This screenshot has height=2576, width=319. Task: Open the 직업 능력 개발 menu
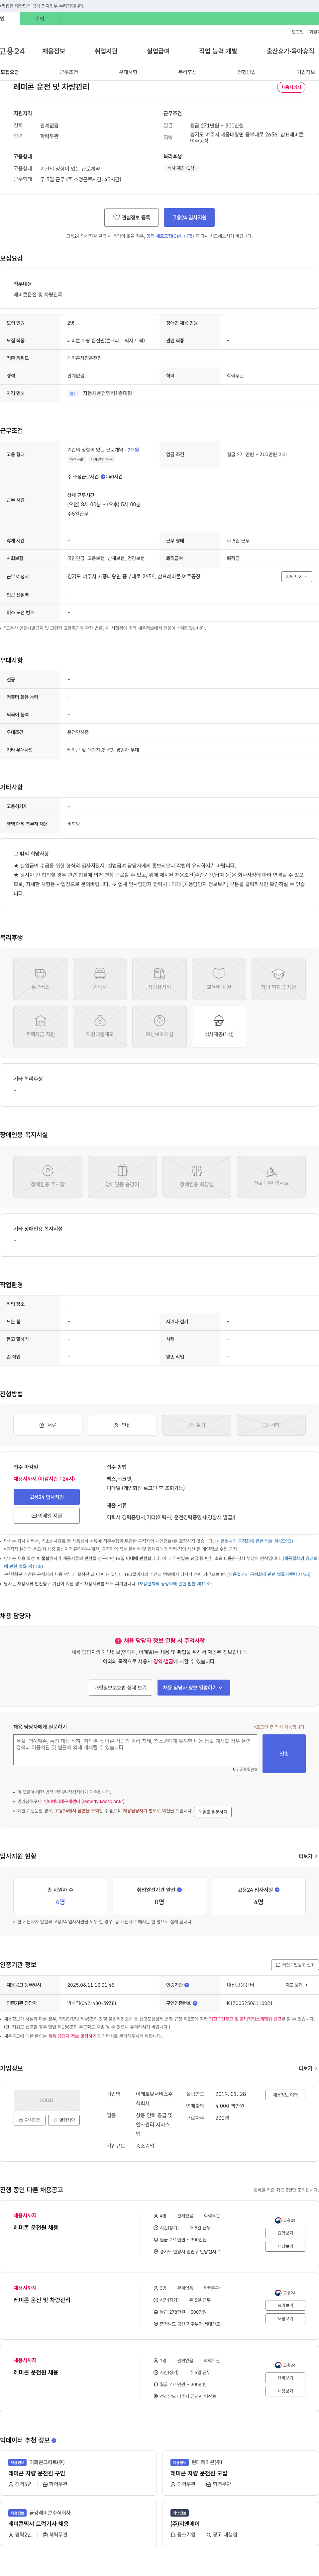click(218, 51)
